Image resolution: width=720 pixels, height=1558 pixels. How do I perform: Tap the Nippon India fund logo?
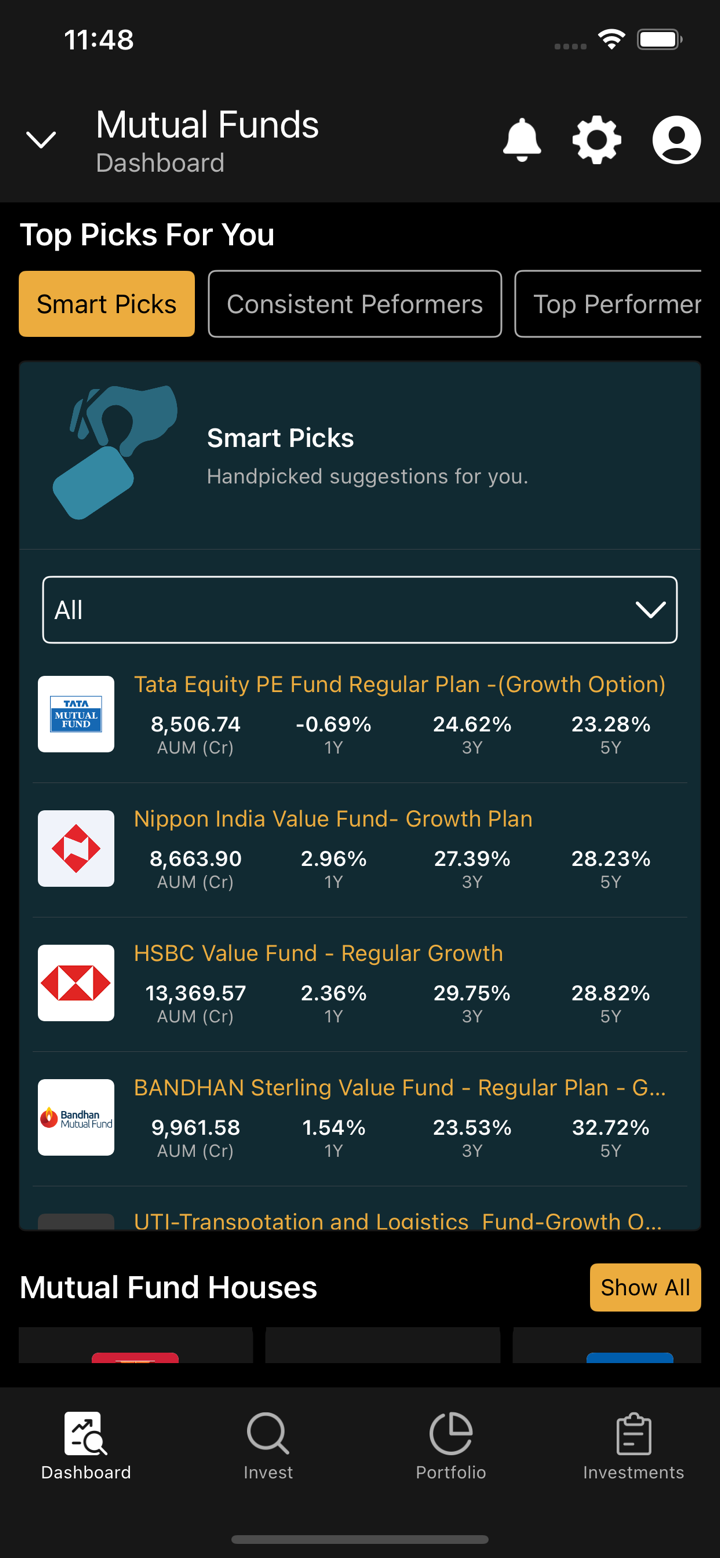(76, 849)
